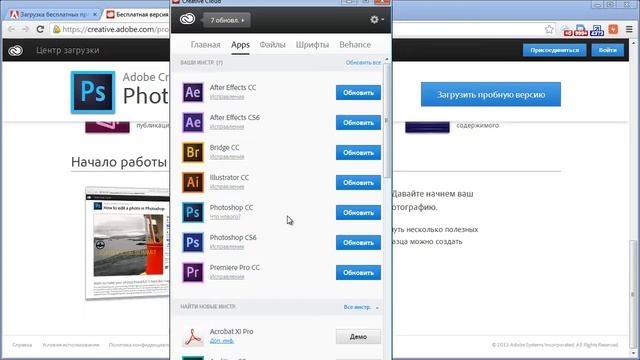Image resolution: width=640 pixels, height=360 pixels.
Task: Click the Photoshop Ps logo on webpage
Action: (x=93, y=92)
